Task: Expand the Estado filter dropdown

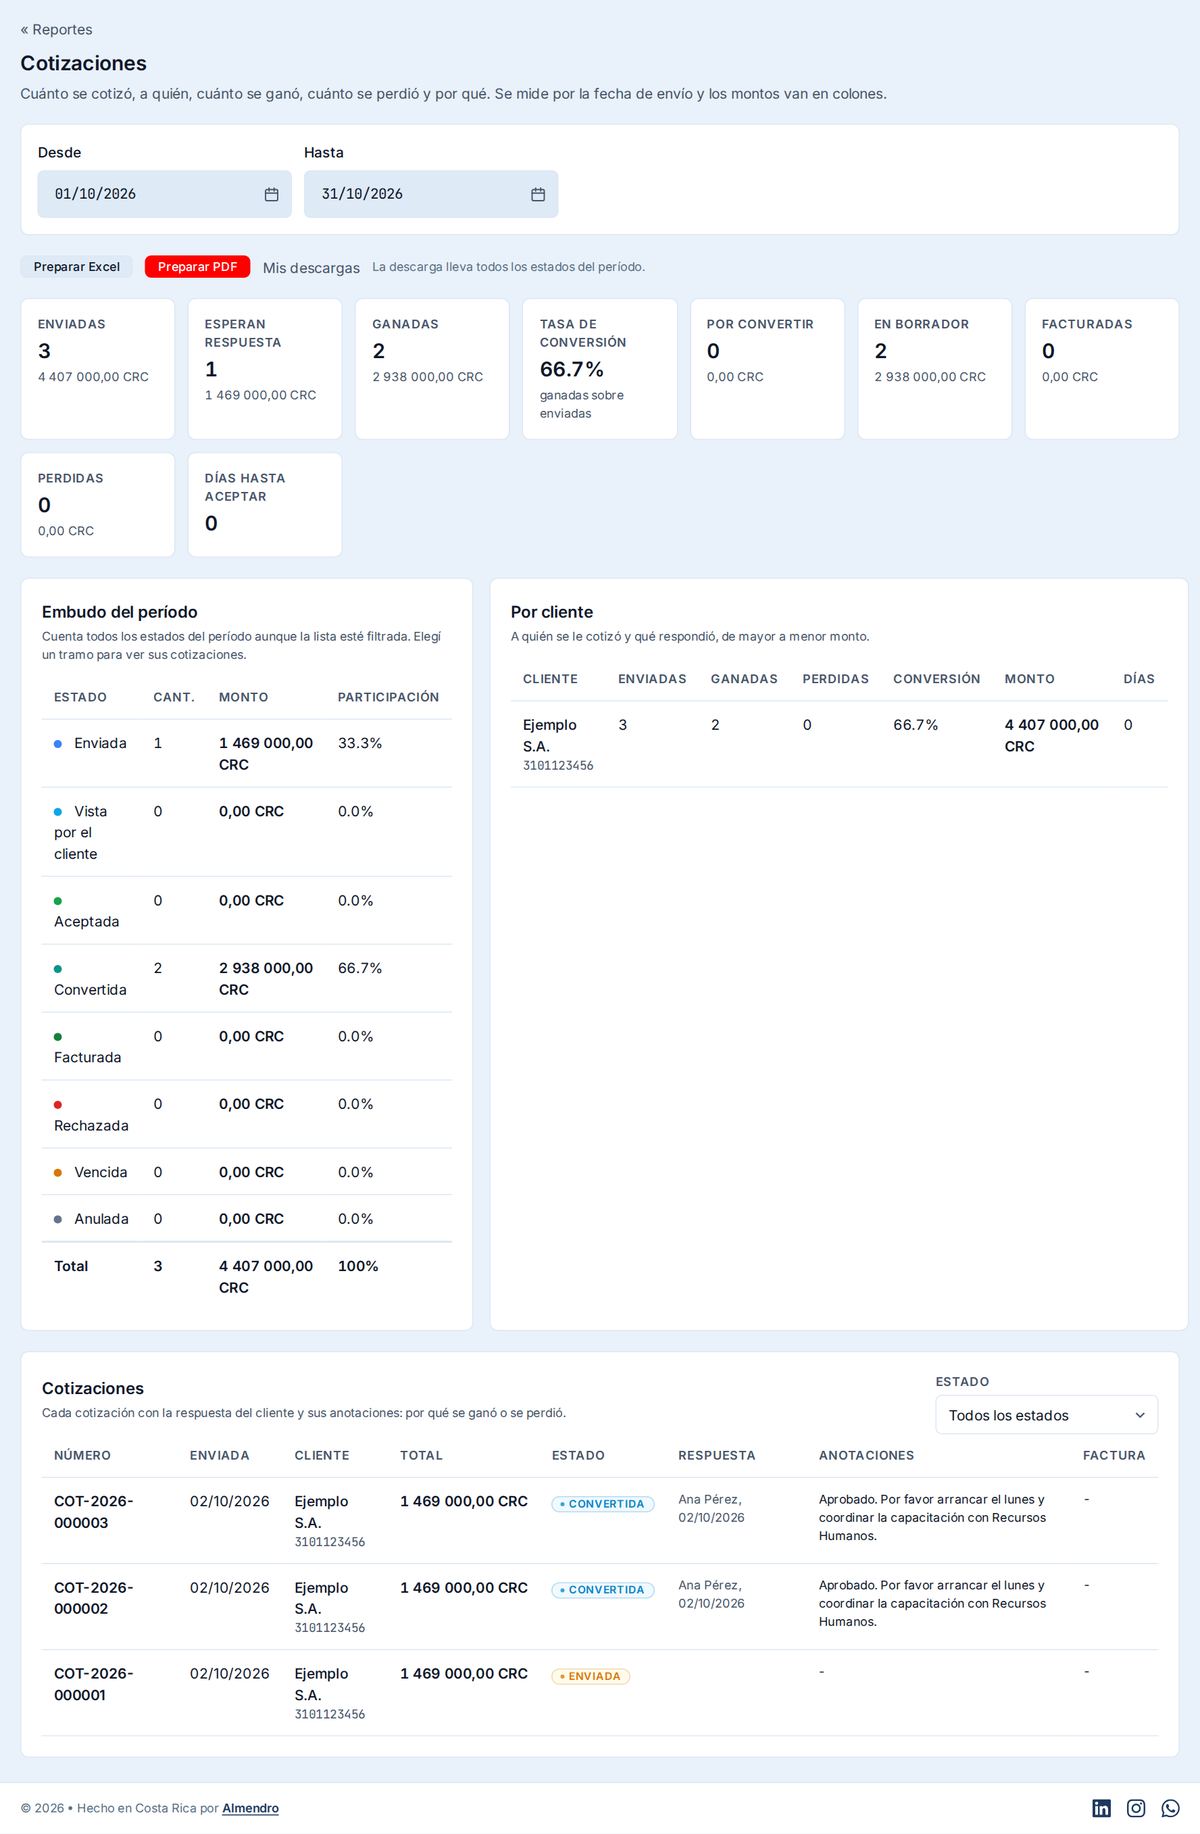Action: tap(1046, 1415)
